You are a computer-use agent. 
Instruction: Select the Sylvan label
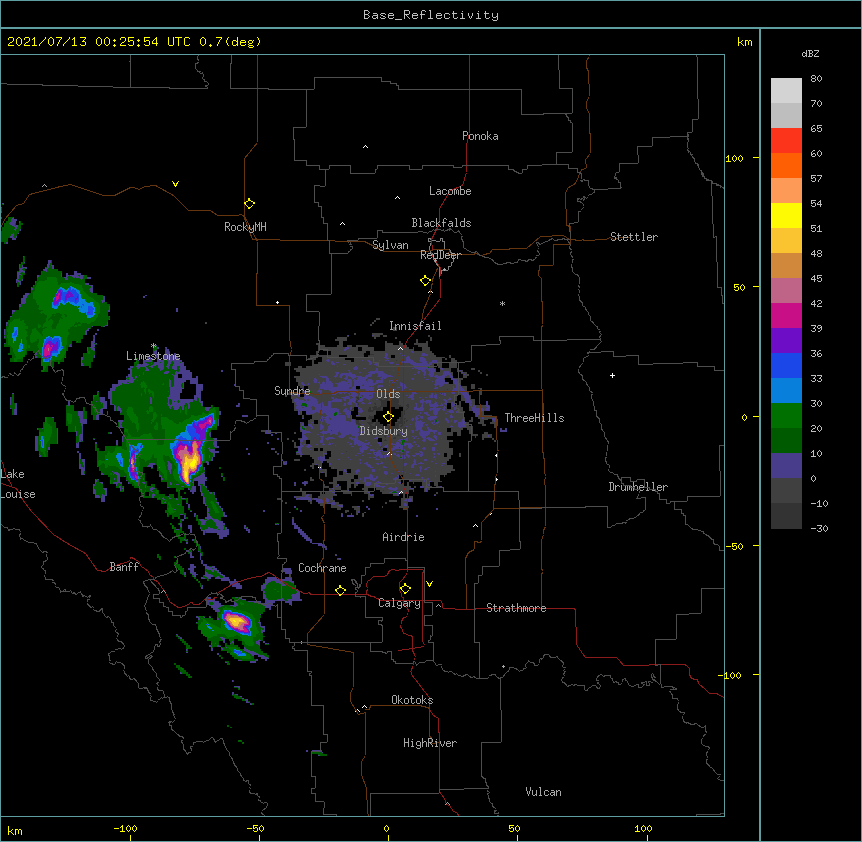click(390, 245)
